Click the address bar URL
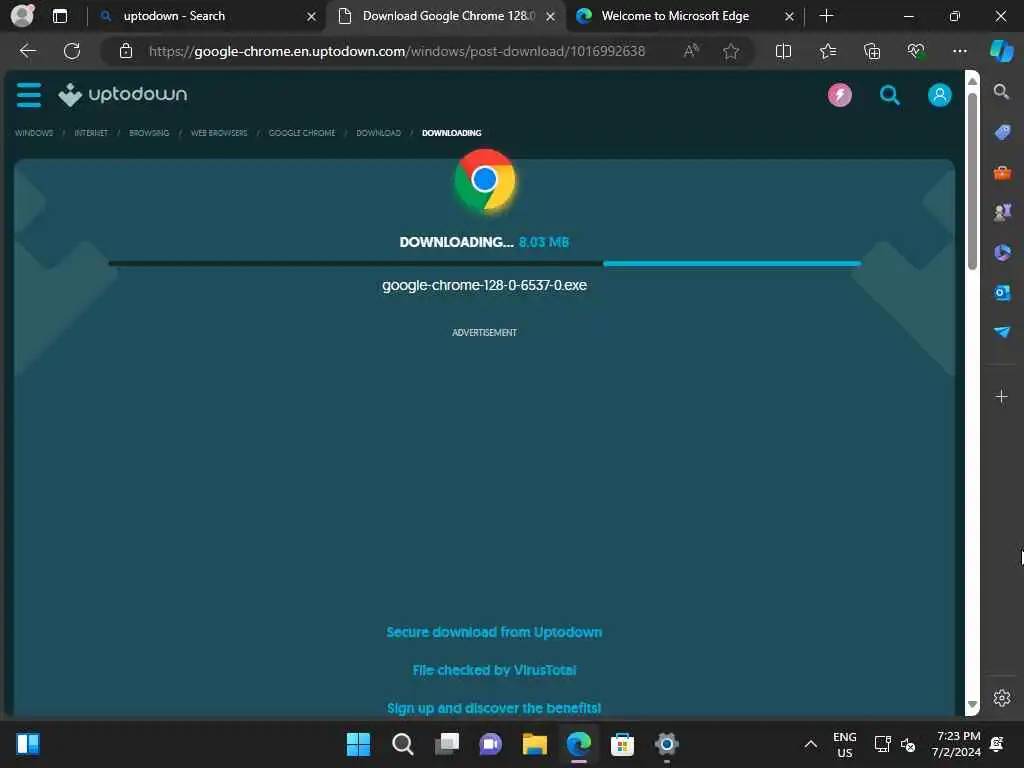The height and width of the screenshot is (768, 1024). (396, 51)
